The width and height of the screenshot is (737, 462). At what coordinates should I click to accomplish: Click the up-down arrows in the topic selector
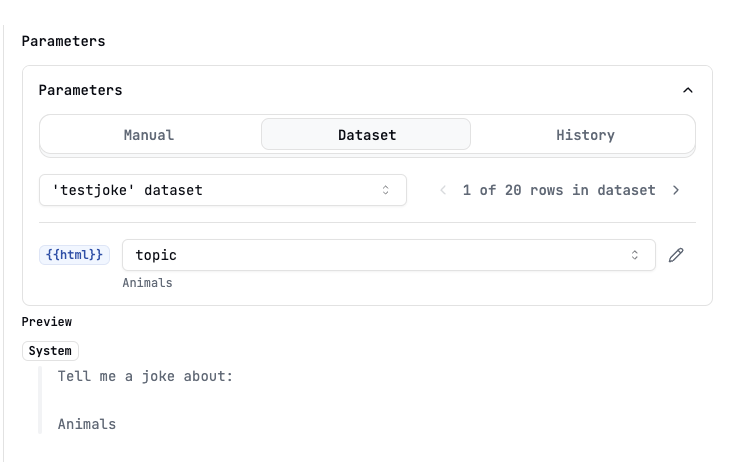635,255
